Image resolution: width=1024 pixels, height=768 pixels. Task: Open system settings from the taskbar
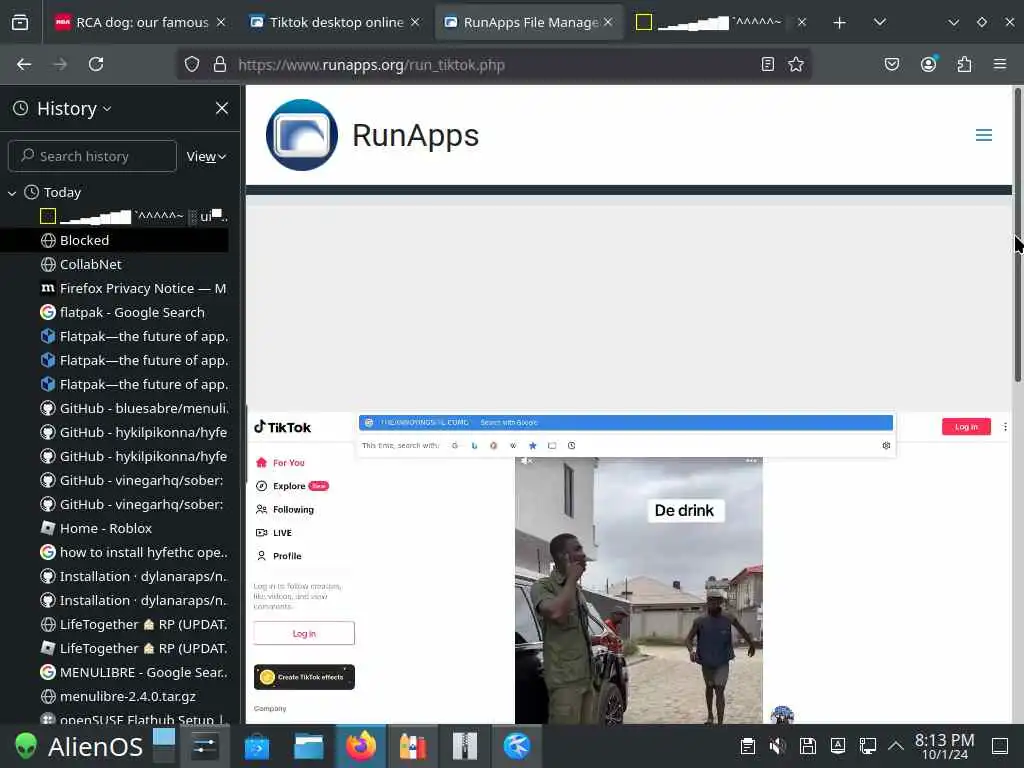click(x=204, y=746)
